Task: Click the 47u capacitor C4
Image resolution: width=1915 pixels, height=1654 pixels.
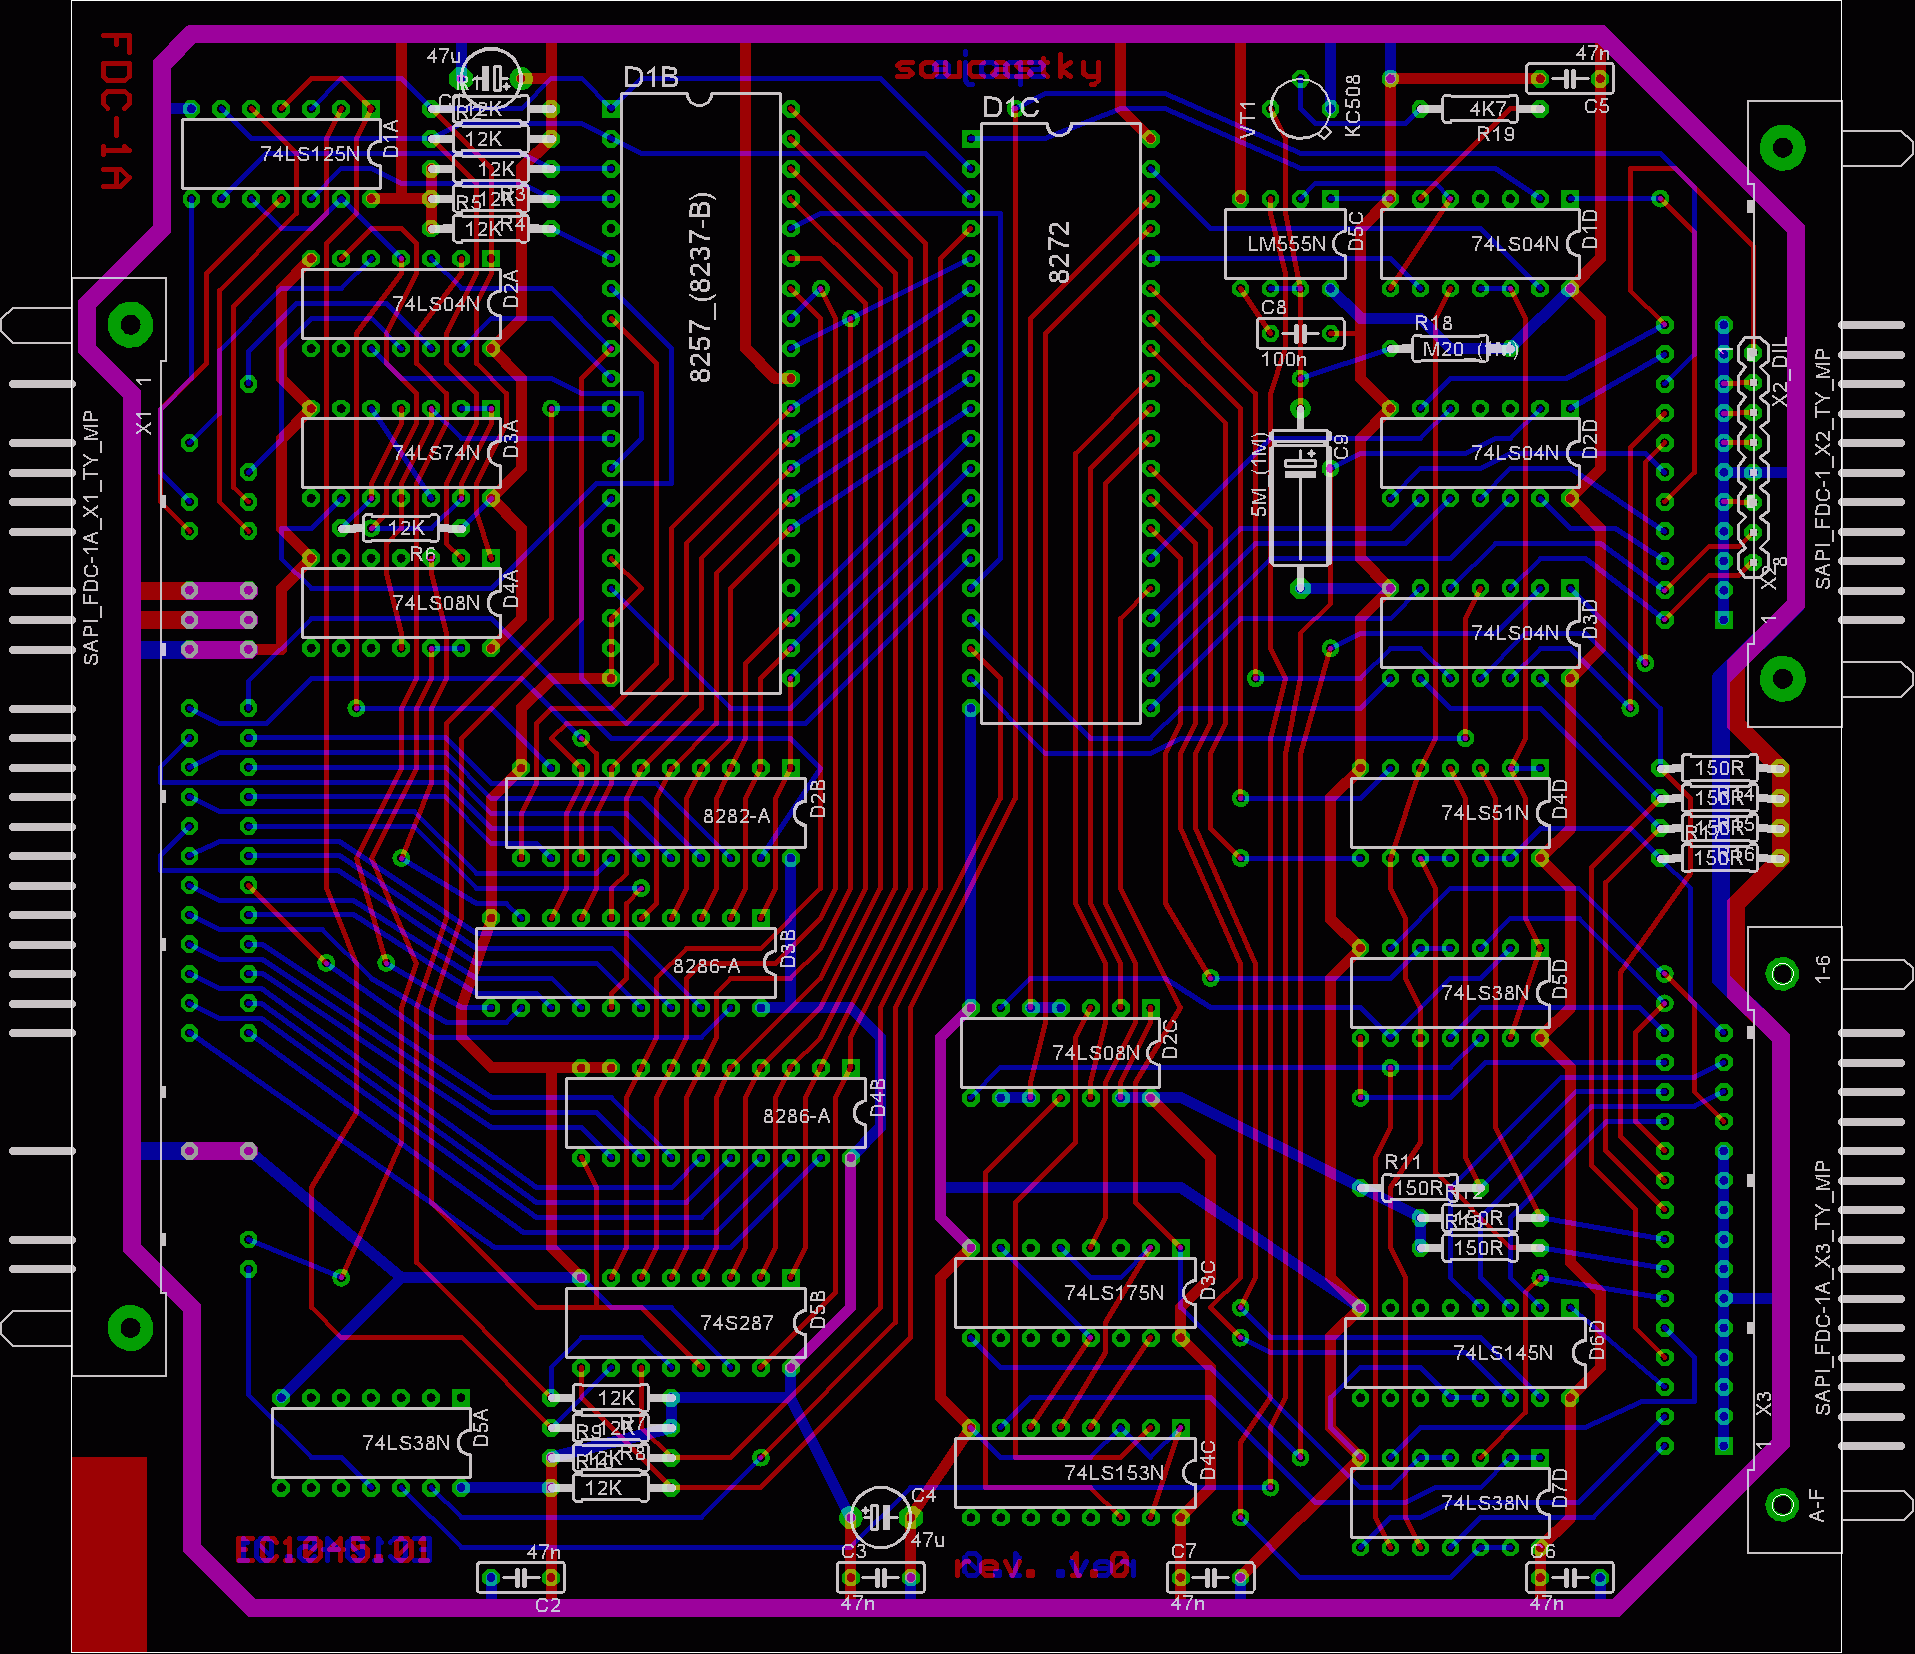Action: [x=880, y=1518]
